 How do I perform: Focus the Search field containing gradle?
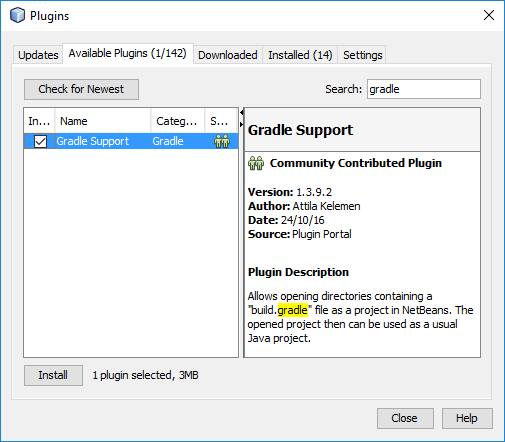pos(424,89)
